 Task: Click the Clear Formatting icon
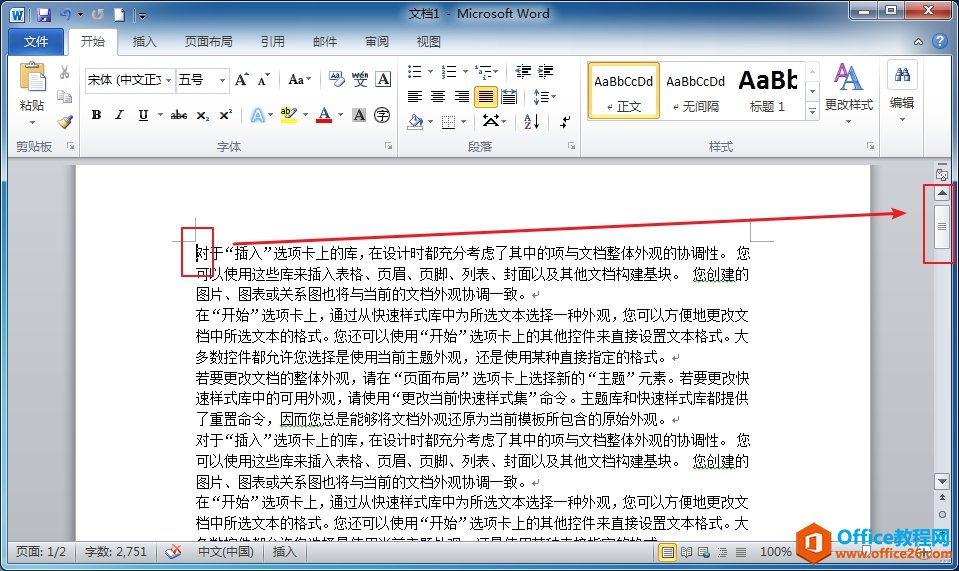[336, 79]
